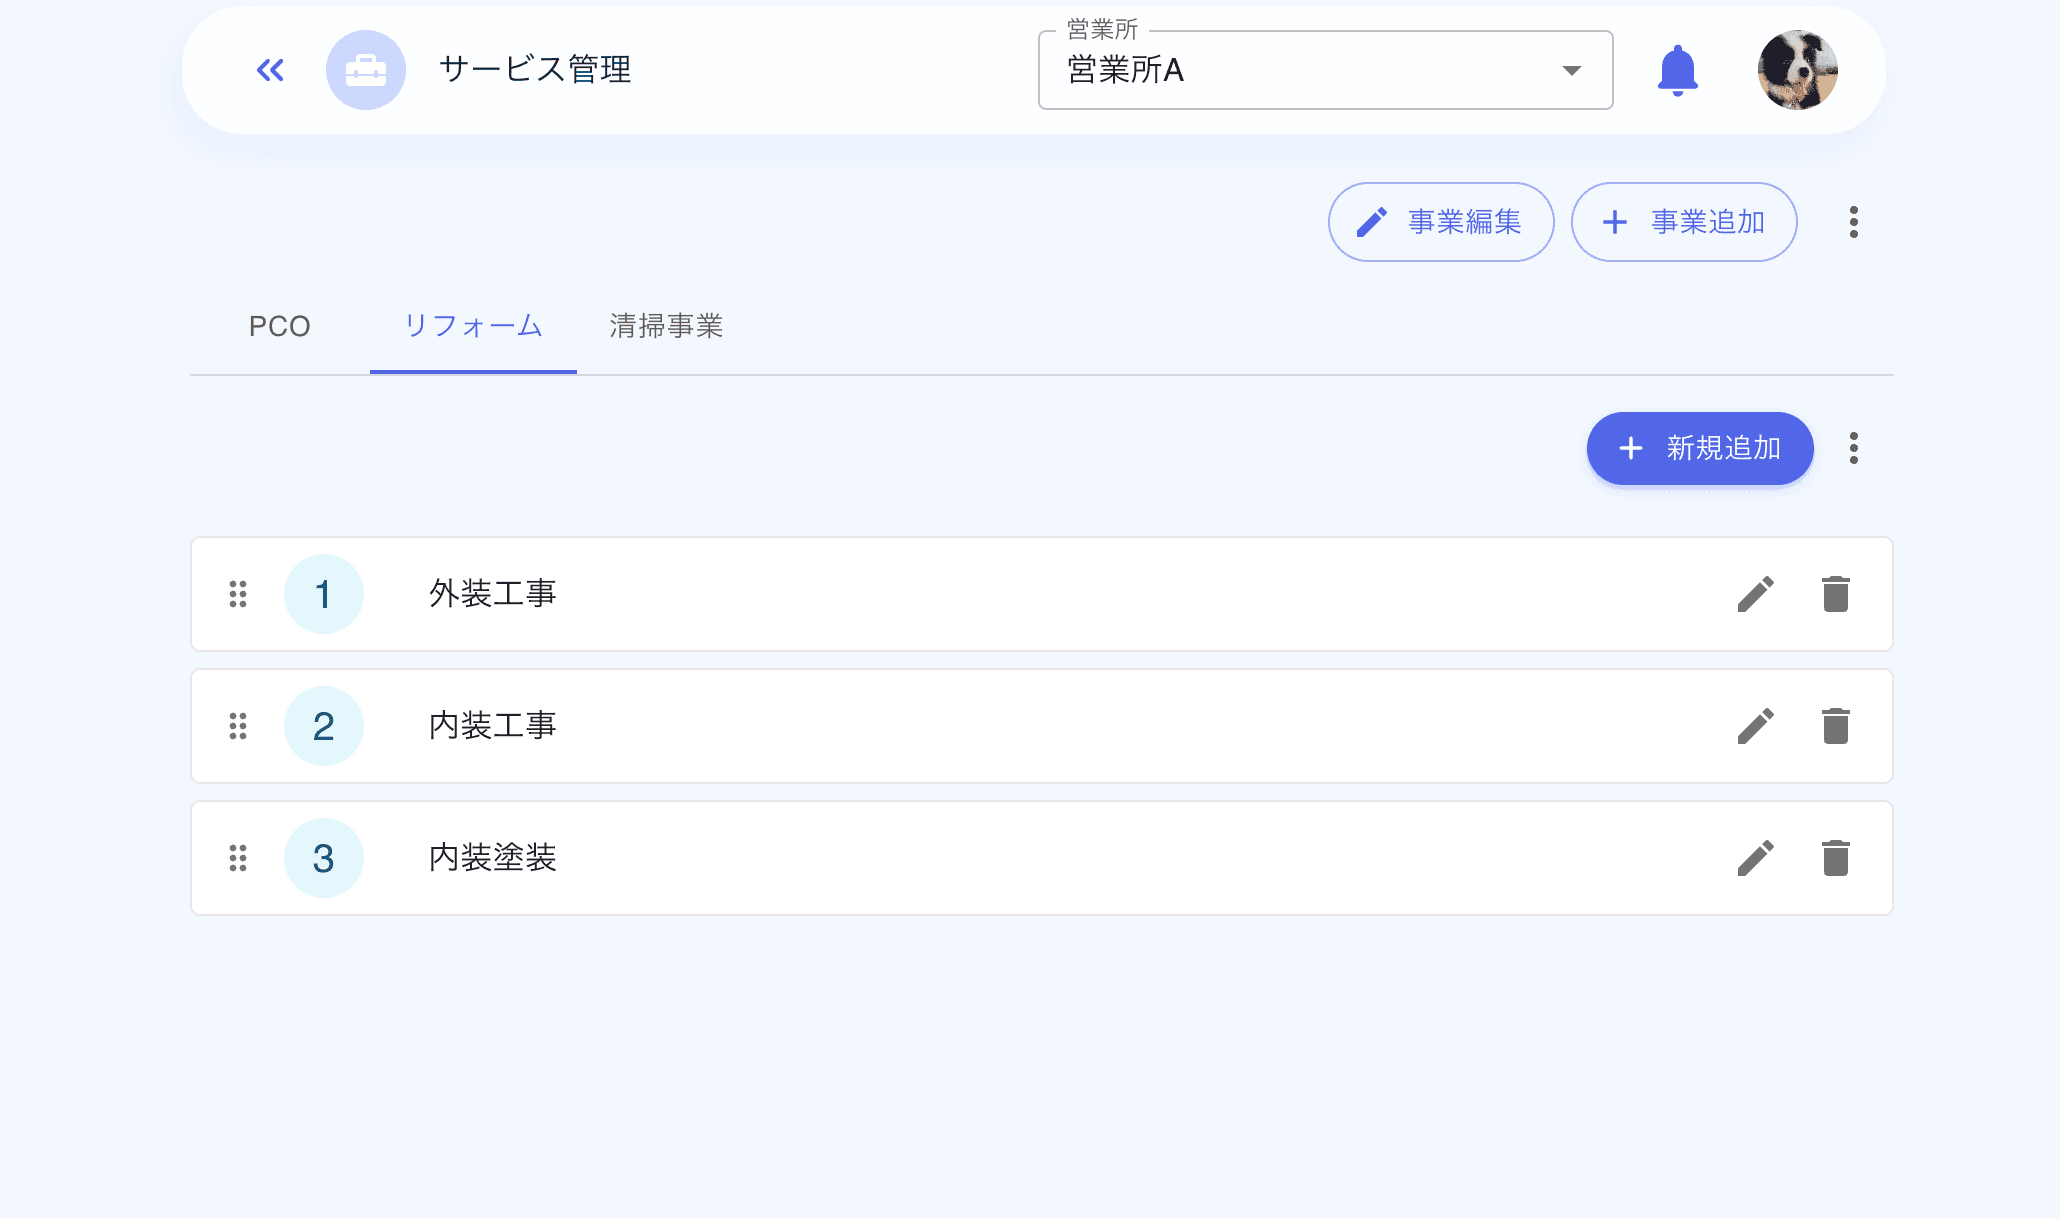Delete 内装工事 using its trash icon

point(1836,726)
